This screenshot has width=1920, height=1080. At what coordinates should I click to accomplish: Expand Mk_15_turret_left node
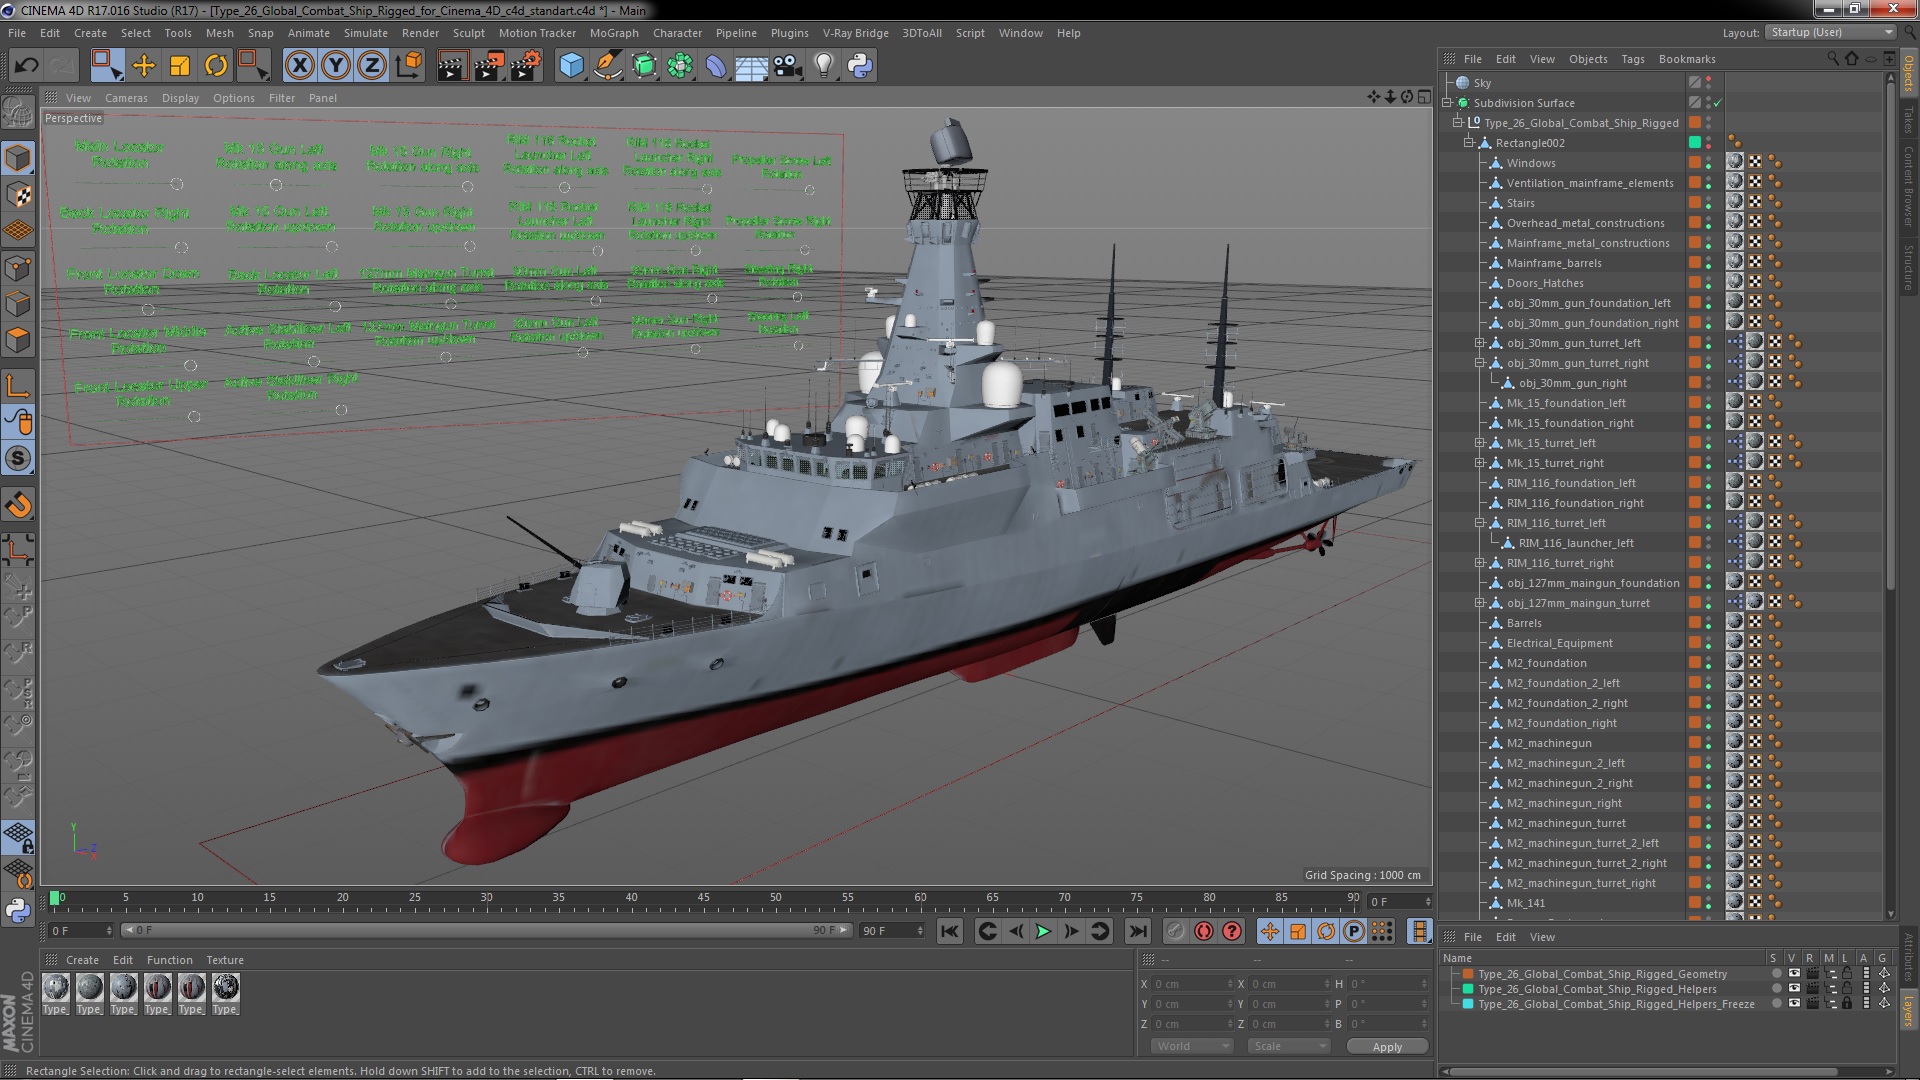tap(1480, 443)
